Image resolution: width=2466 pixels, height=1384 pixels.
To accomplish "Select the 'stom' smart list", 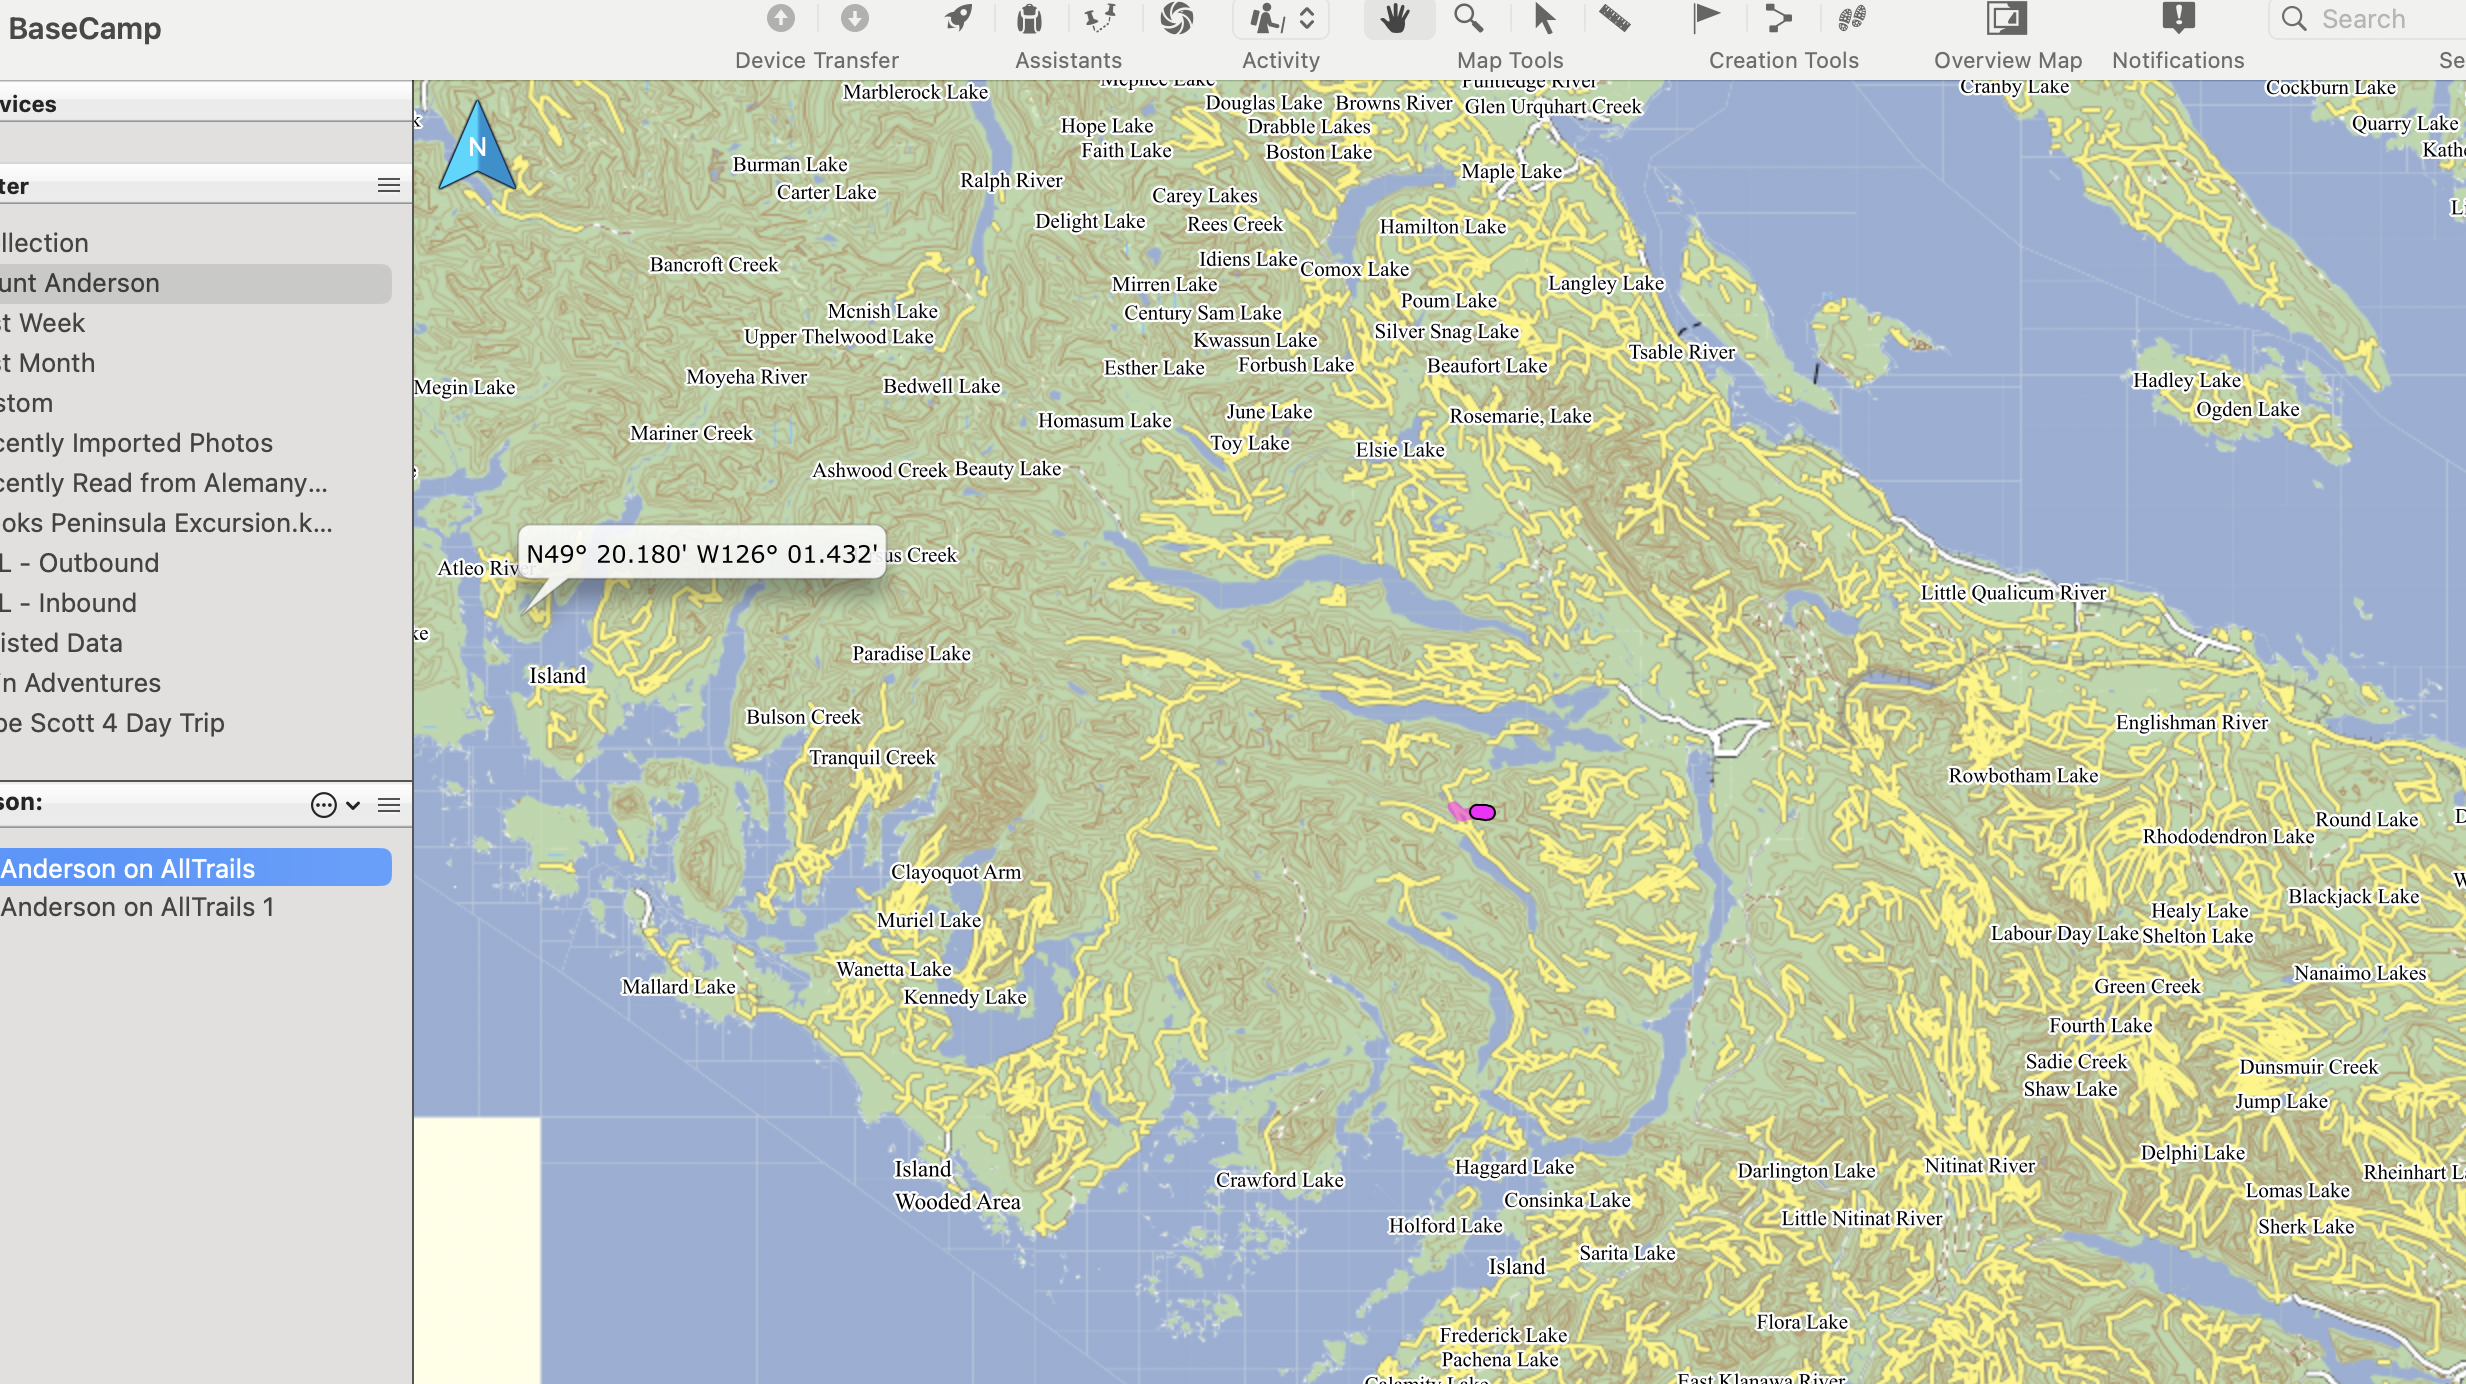I will coord(196,403).
